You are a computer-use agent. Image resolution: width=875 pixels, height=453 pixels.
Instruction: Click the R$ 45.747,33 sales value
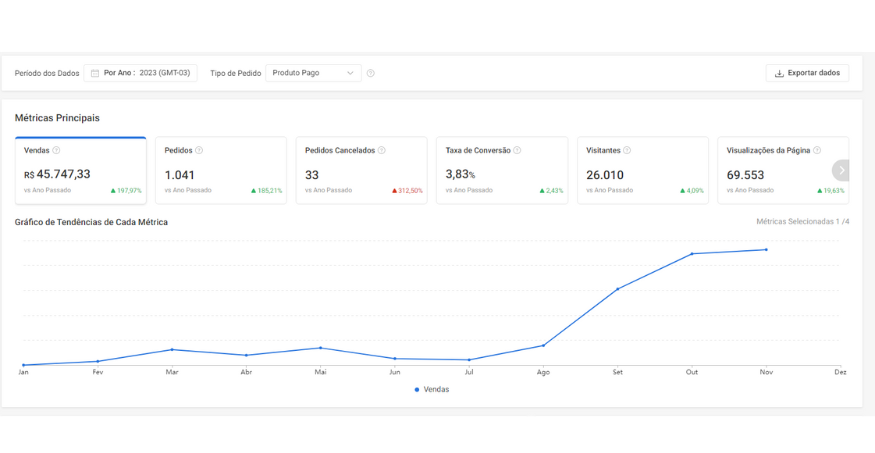pos(57,174)
